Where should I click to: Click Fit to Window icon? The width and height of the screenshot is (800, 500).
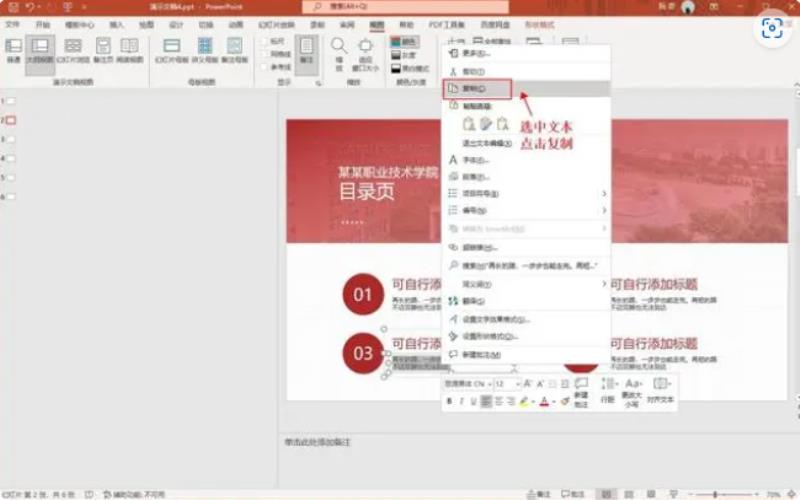(365, 54)
